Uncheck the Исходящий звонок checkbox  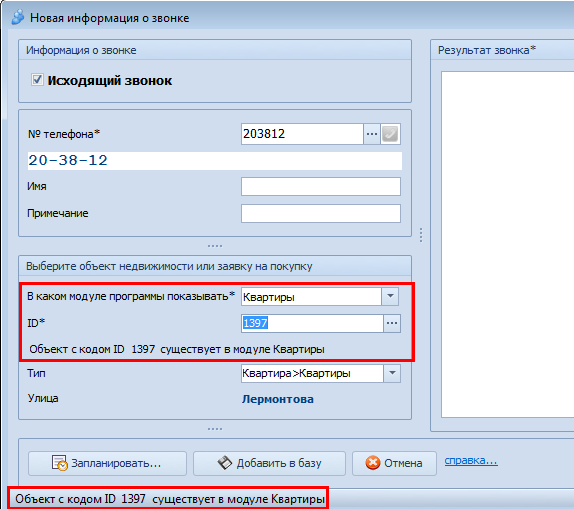pyautogui.click(x=37, y=80)
